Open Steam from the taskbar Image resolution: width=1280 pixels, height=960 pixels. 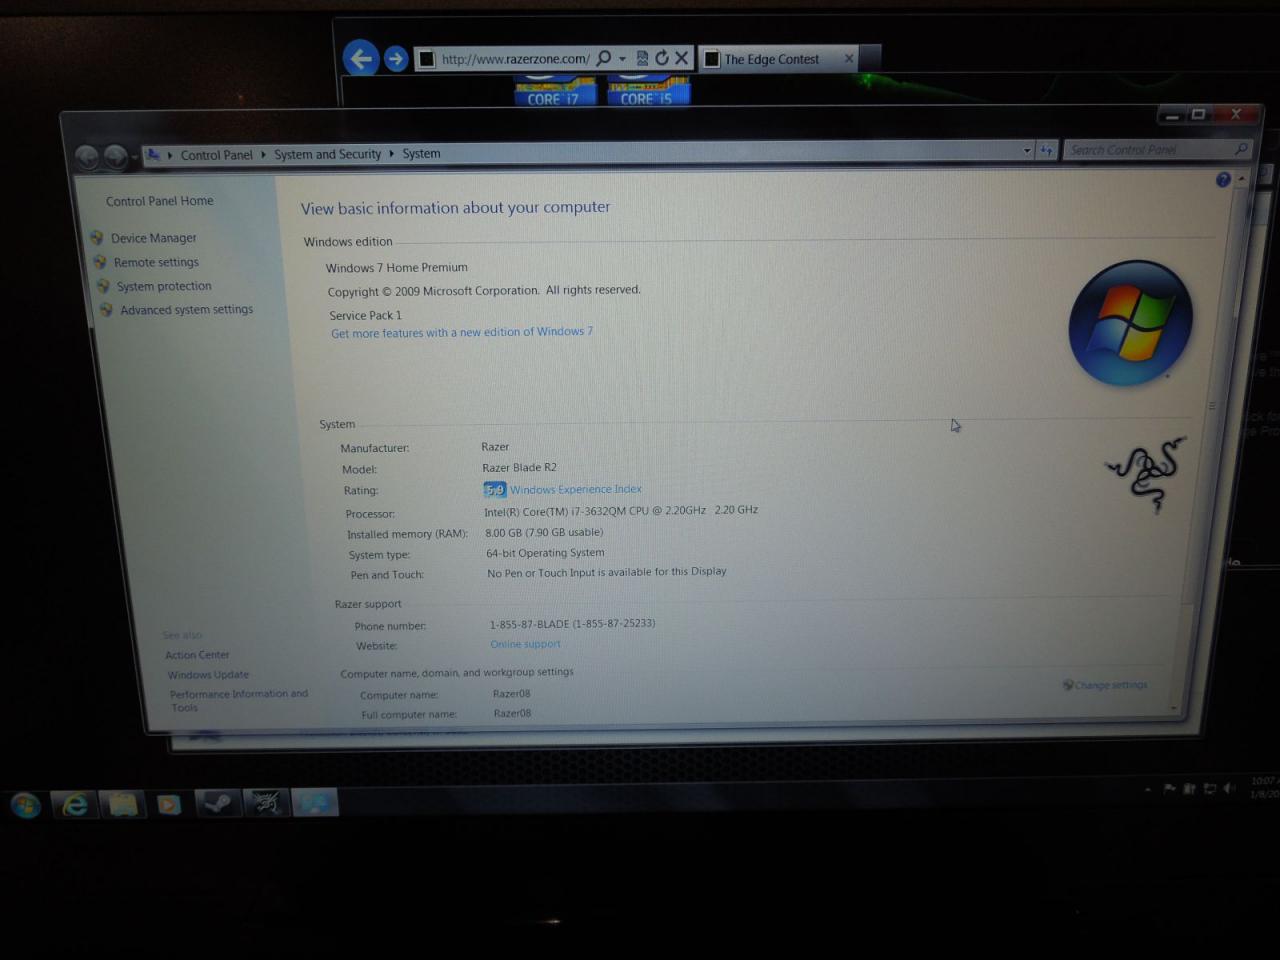pos(217,803)
